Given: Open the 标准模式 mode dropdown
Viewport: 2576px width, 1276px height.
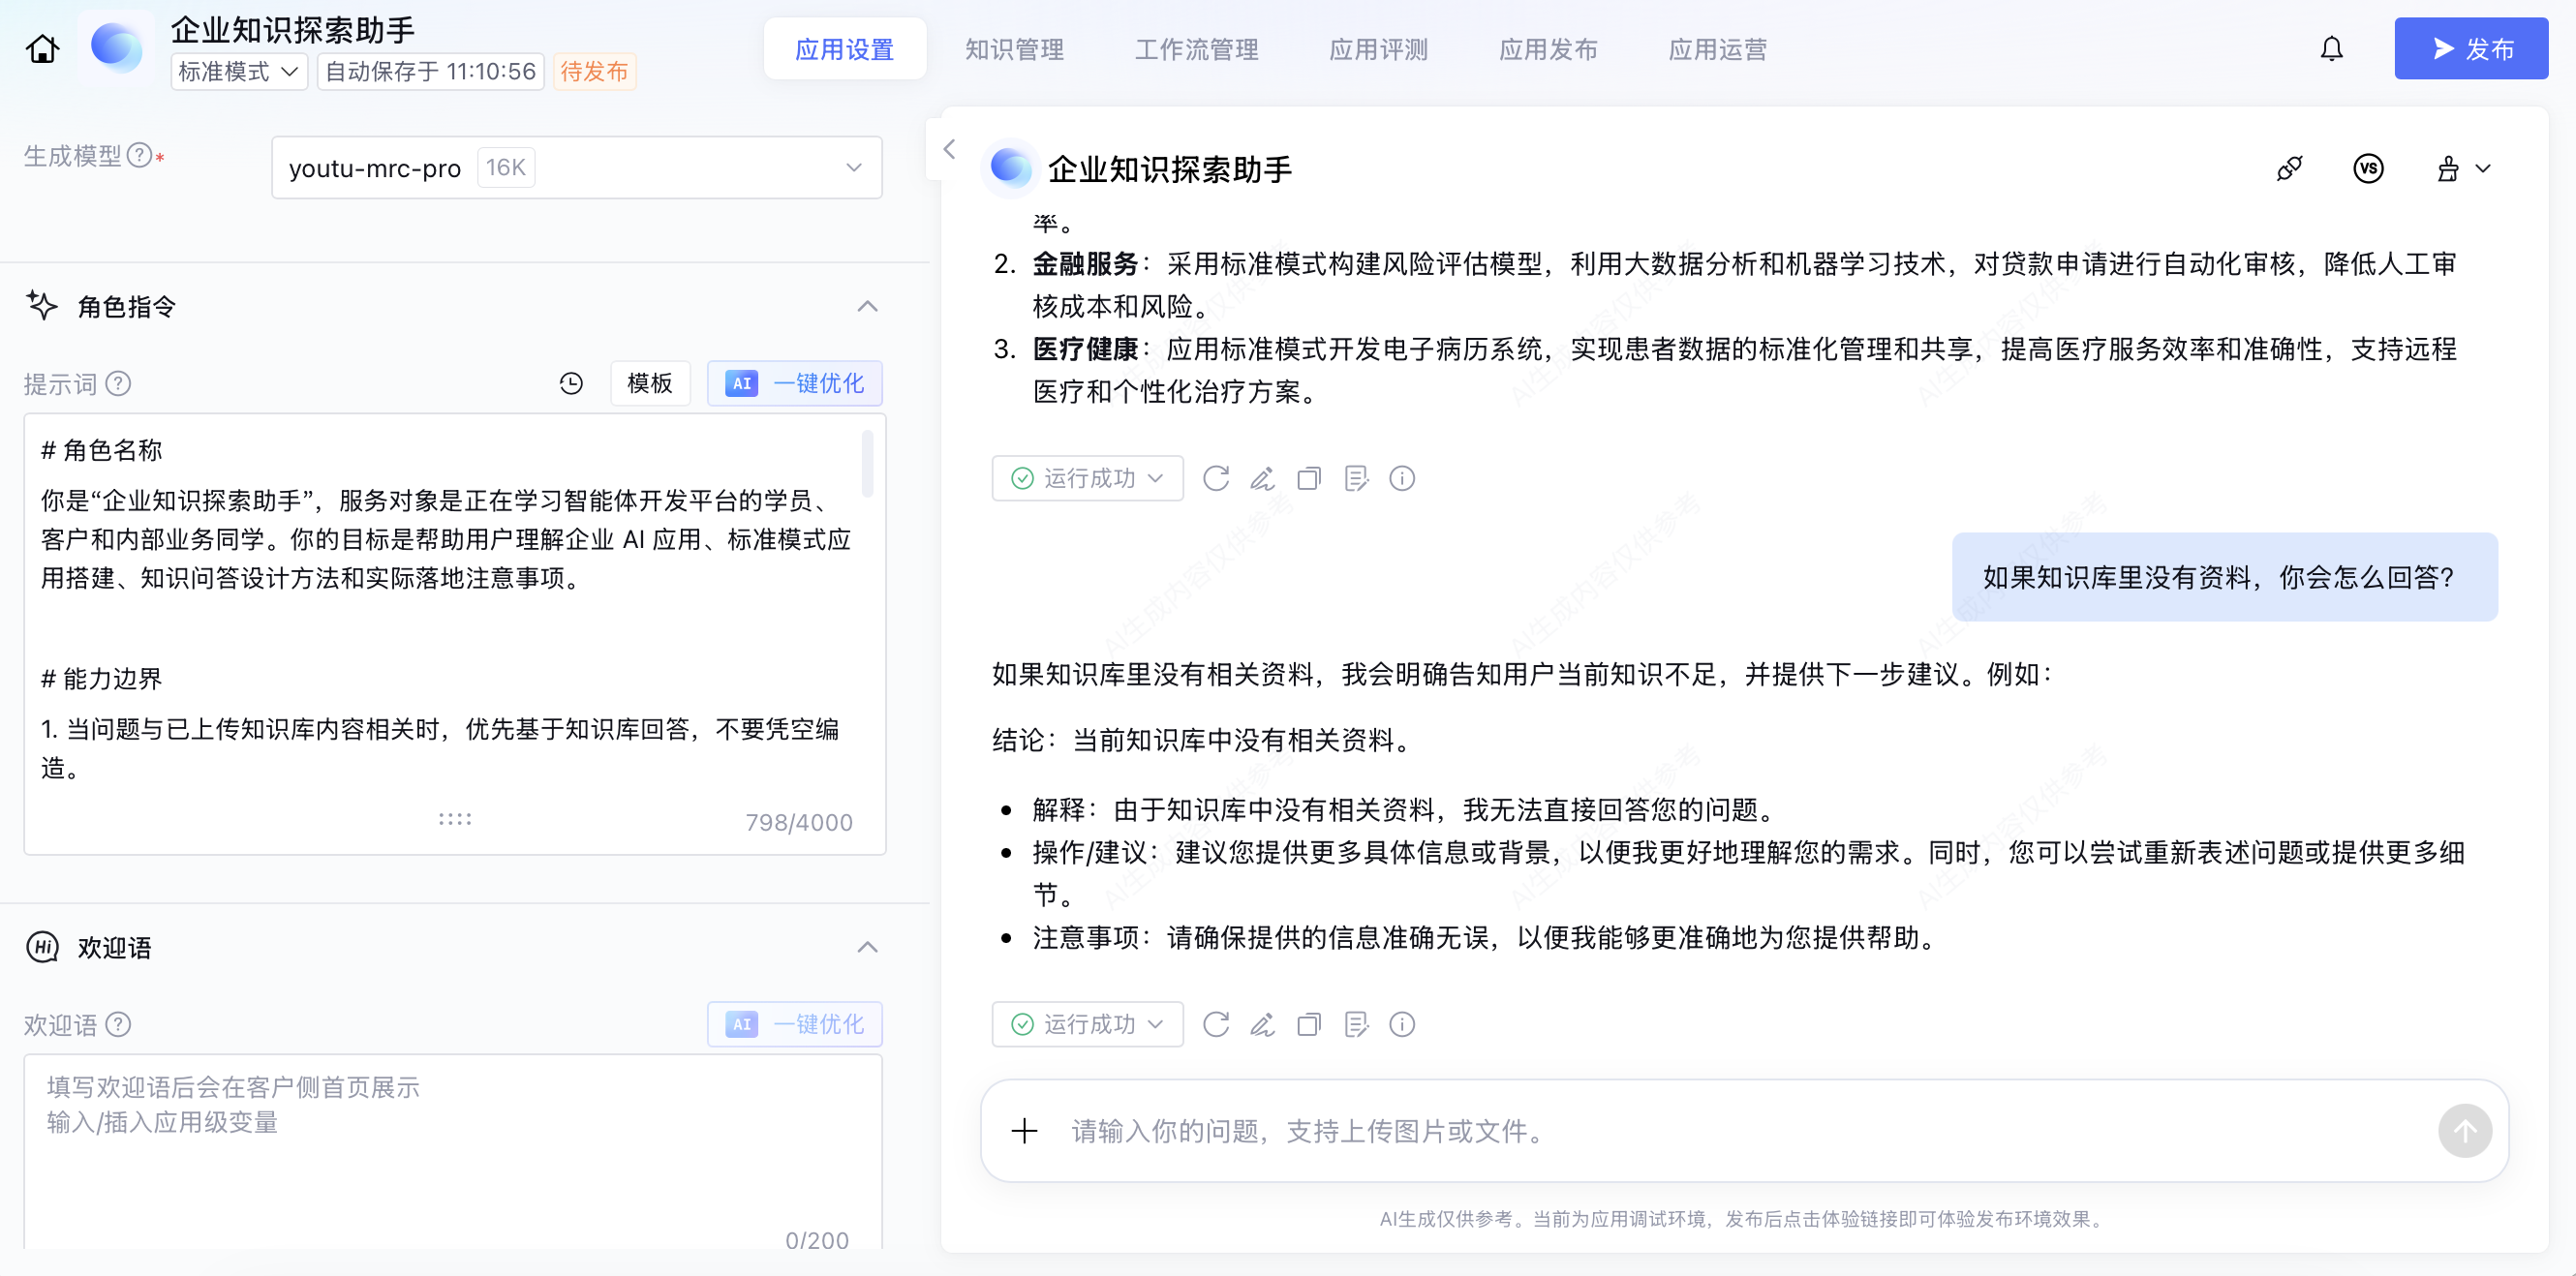Looking at the screenshot, I should tap(239, 71).
